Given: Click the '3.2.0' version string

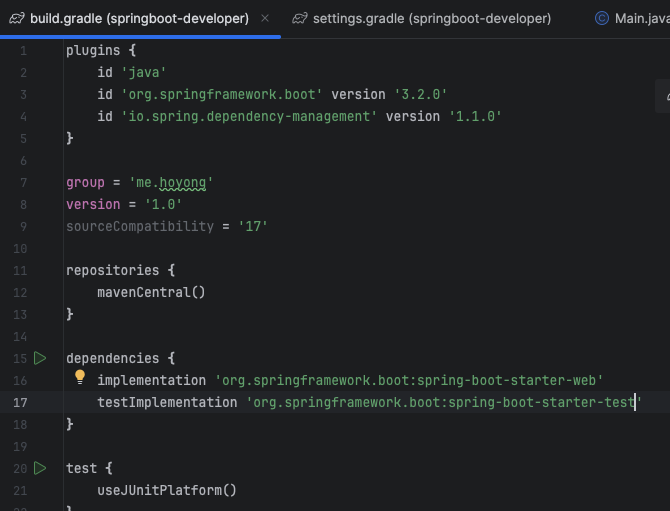Looking at the screenshot, I should point(420,94).
